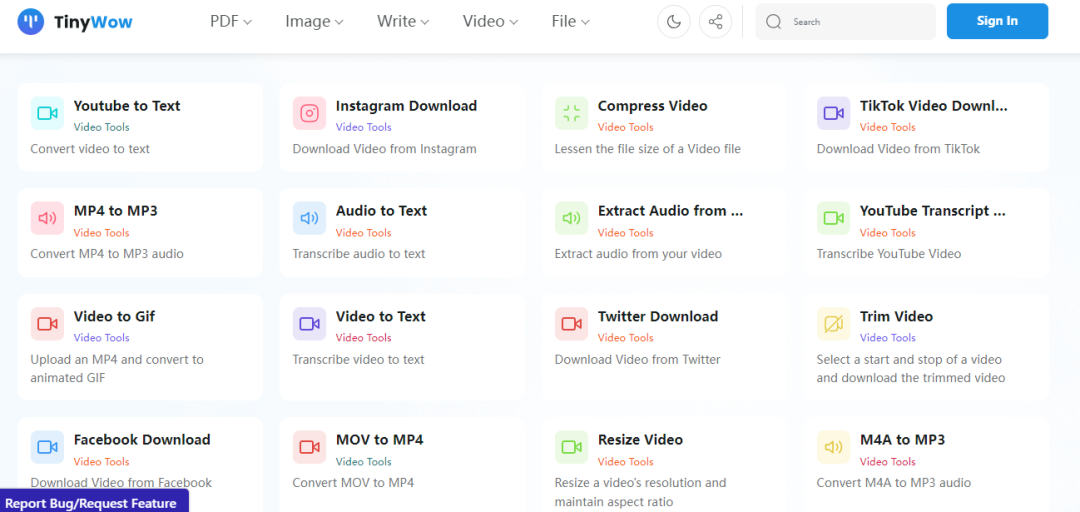The width and height of the screenshot is (1080, 512).
Task: Click the TinyWow brand name text
Action: click(x=93, y=22)
